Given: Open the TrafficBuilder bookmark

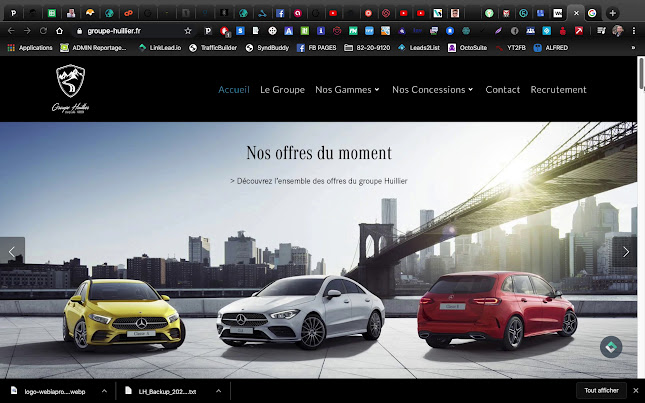Looking at the screenshot, I should pos(213,48).
